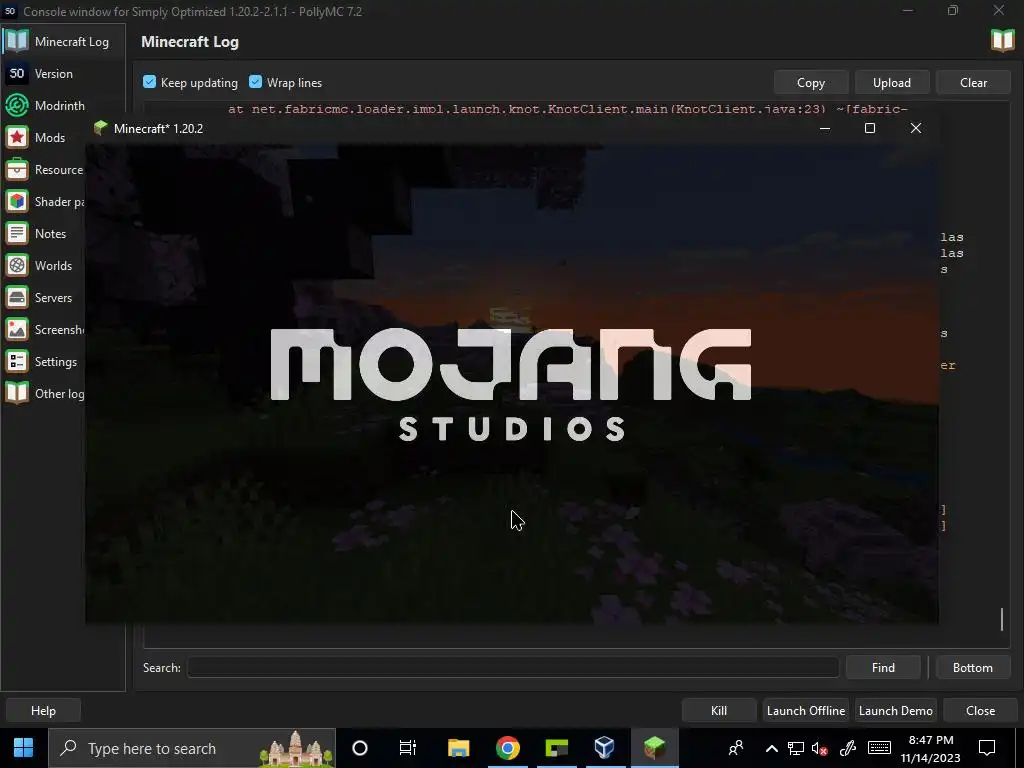Click the SO icon in console window title bar
This screenshot has height=768, width=1024.
click(x=10, y=11)
